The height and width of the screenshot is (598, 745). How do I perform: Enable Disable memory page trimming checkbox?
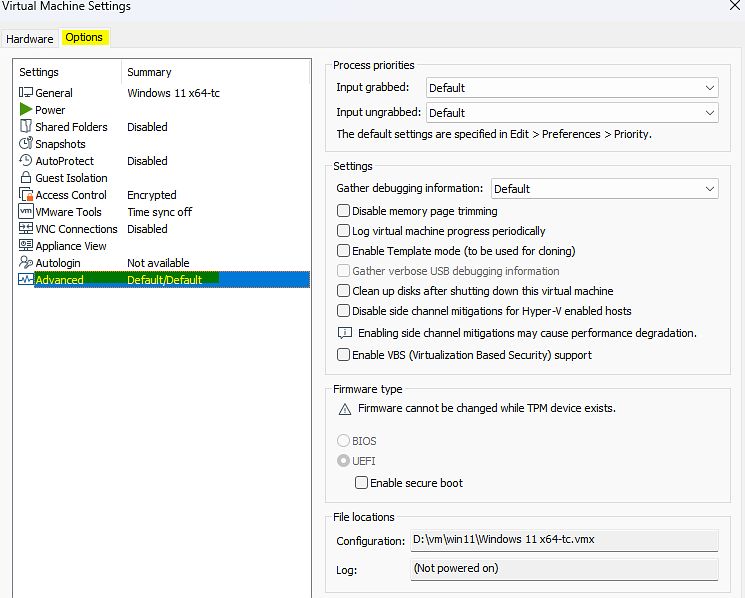pyautogui.click(x=344, y=211)
